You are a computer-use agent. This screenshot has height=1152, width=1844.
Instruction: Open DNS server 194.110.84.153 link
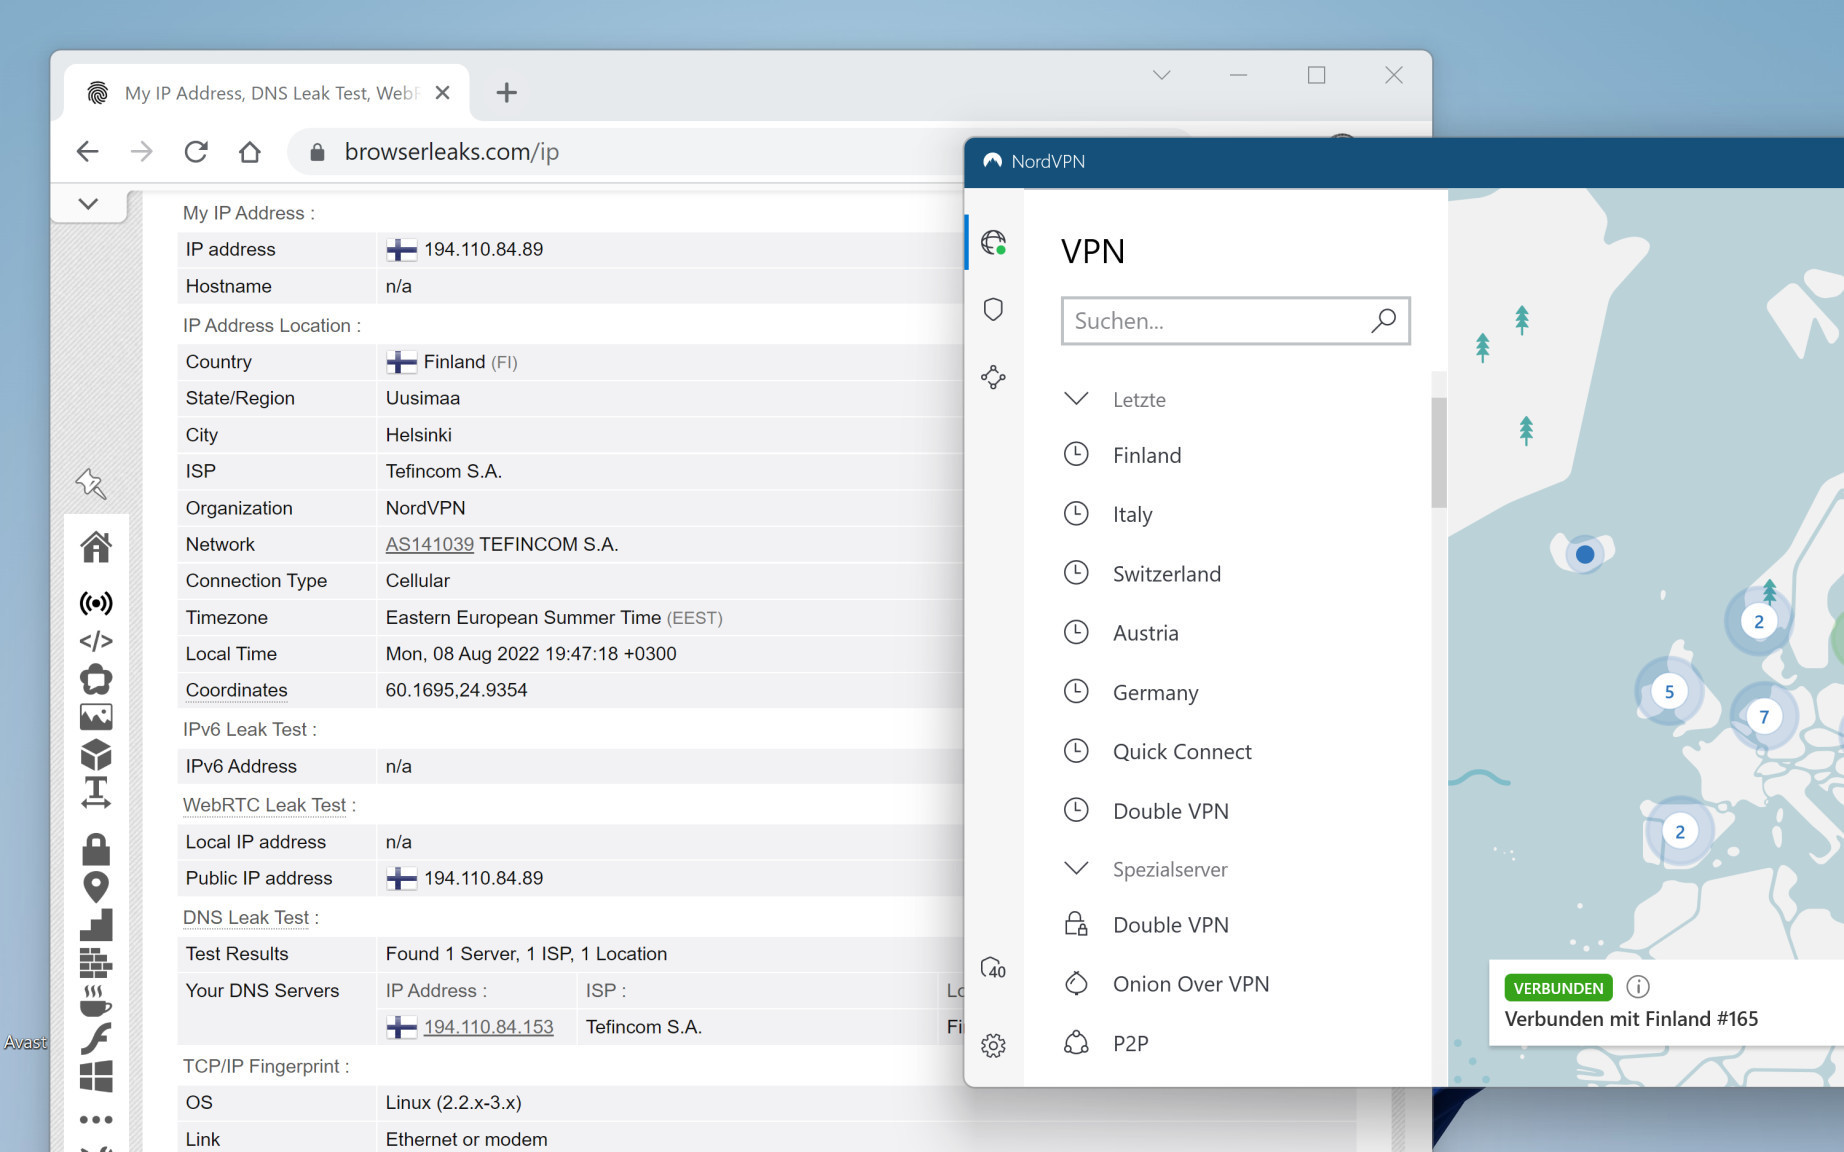488,1027
